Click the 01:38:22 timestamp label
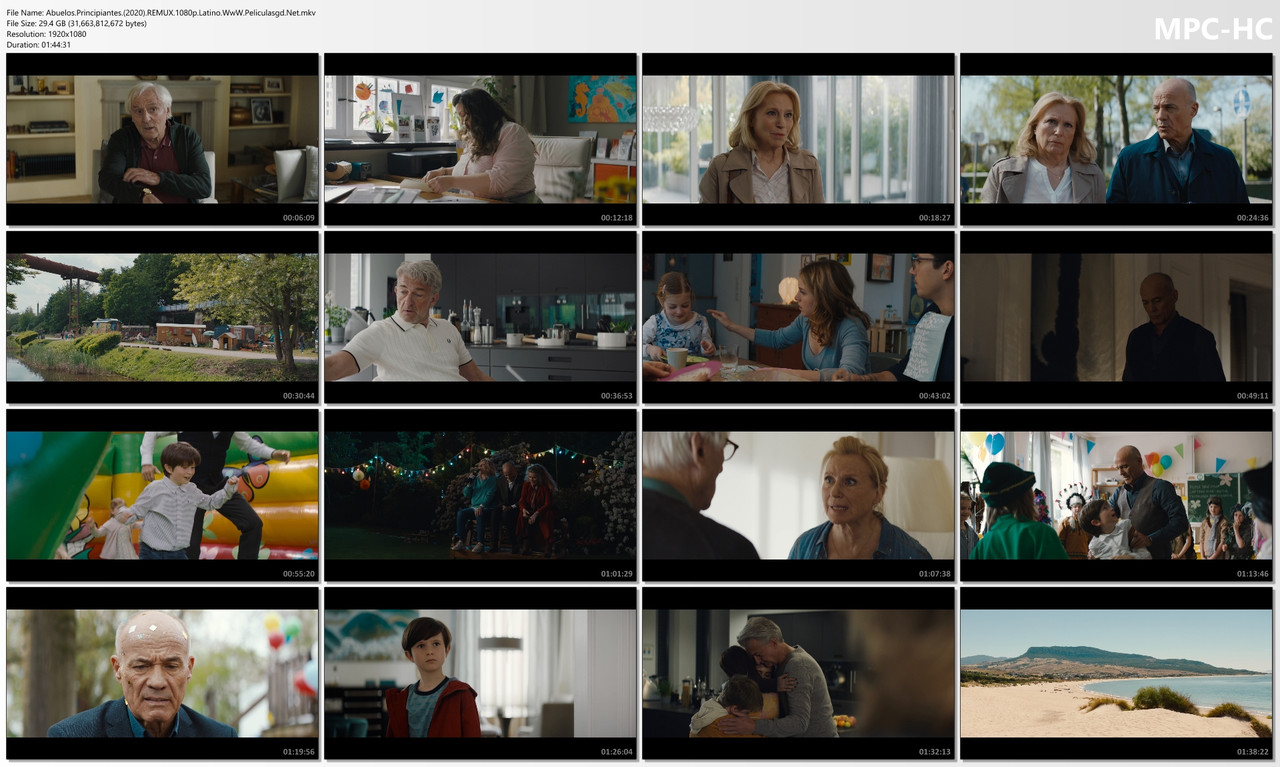Image resolution: width=1280 pixels, height=767 pixels. point(1252,751)
